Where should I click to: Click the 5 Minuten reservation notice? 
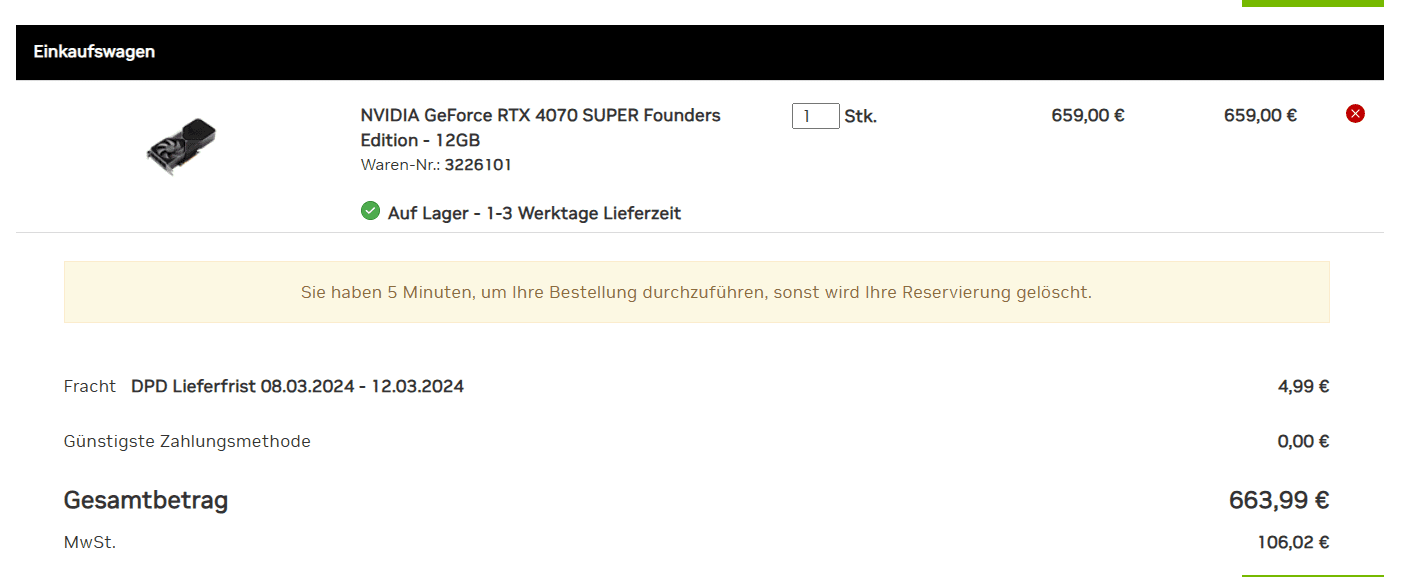tap(696, 292)
